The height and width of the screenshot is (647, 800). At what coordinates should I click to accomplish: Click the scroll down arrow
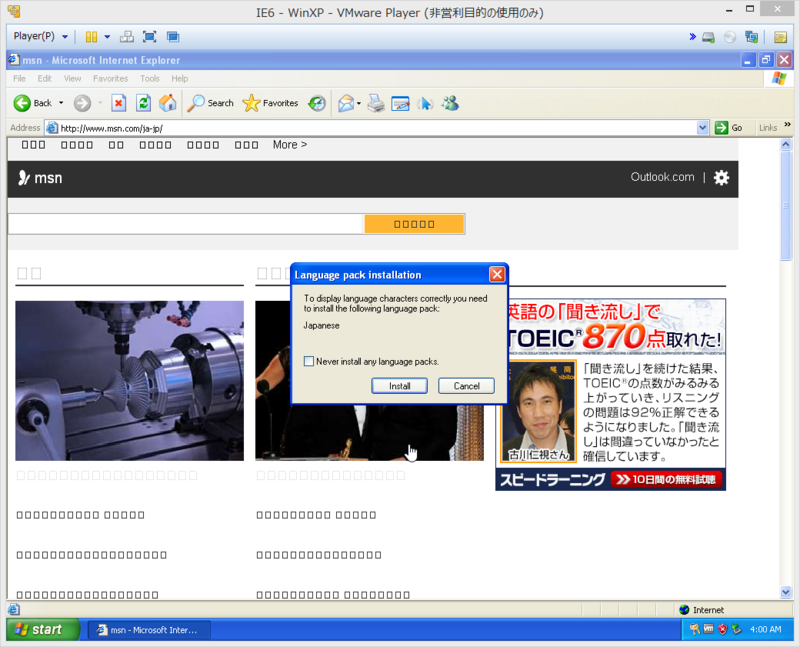(x=786, y=592)
